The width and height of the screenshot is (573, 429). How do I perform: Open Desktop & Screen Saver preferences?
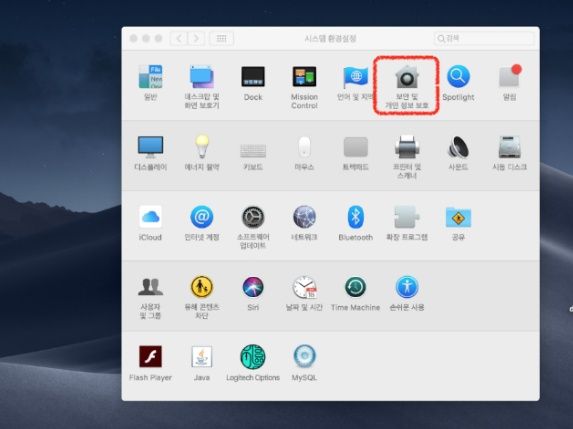pos(202,77)
